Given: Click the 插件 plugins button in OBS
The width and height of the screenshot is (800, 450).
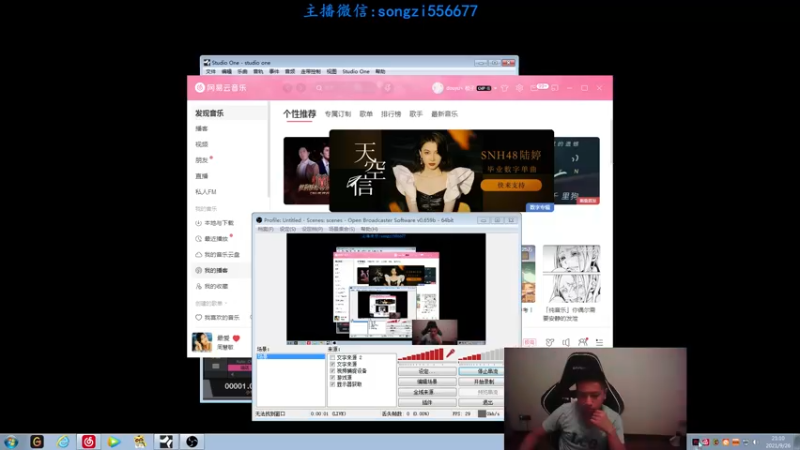Looking at the screenshot, I should coord(427,403).
